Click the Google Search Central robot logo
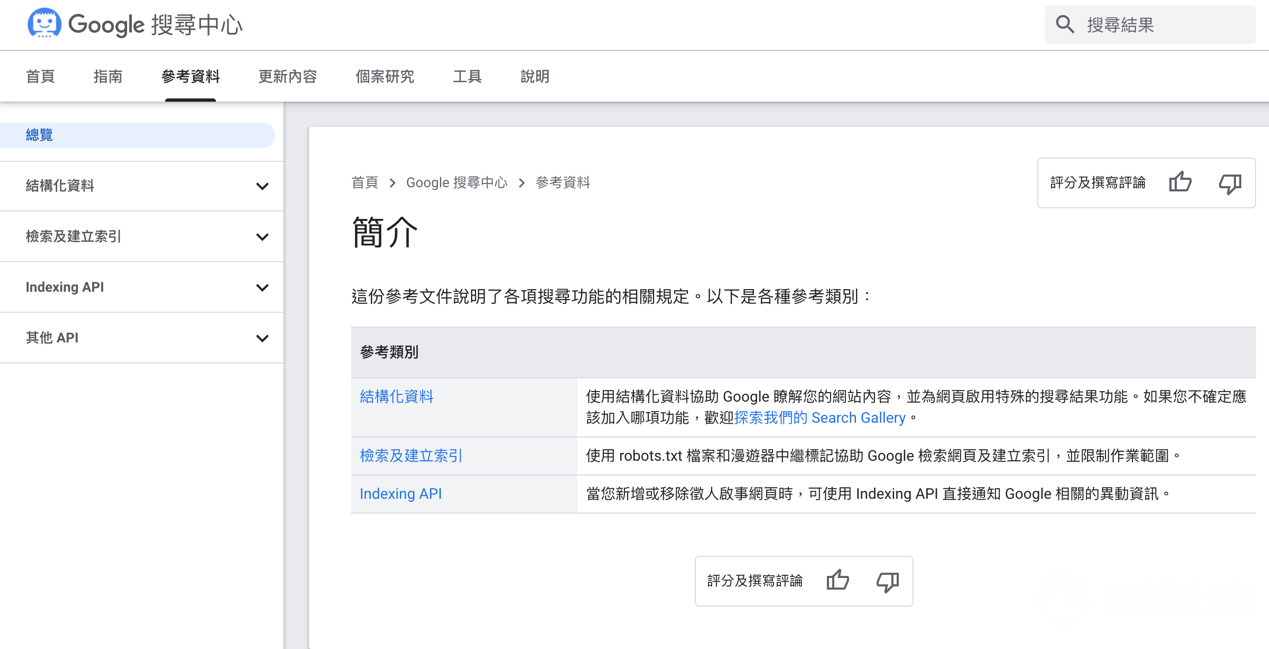 (43, 23)
